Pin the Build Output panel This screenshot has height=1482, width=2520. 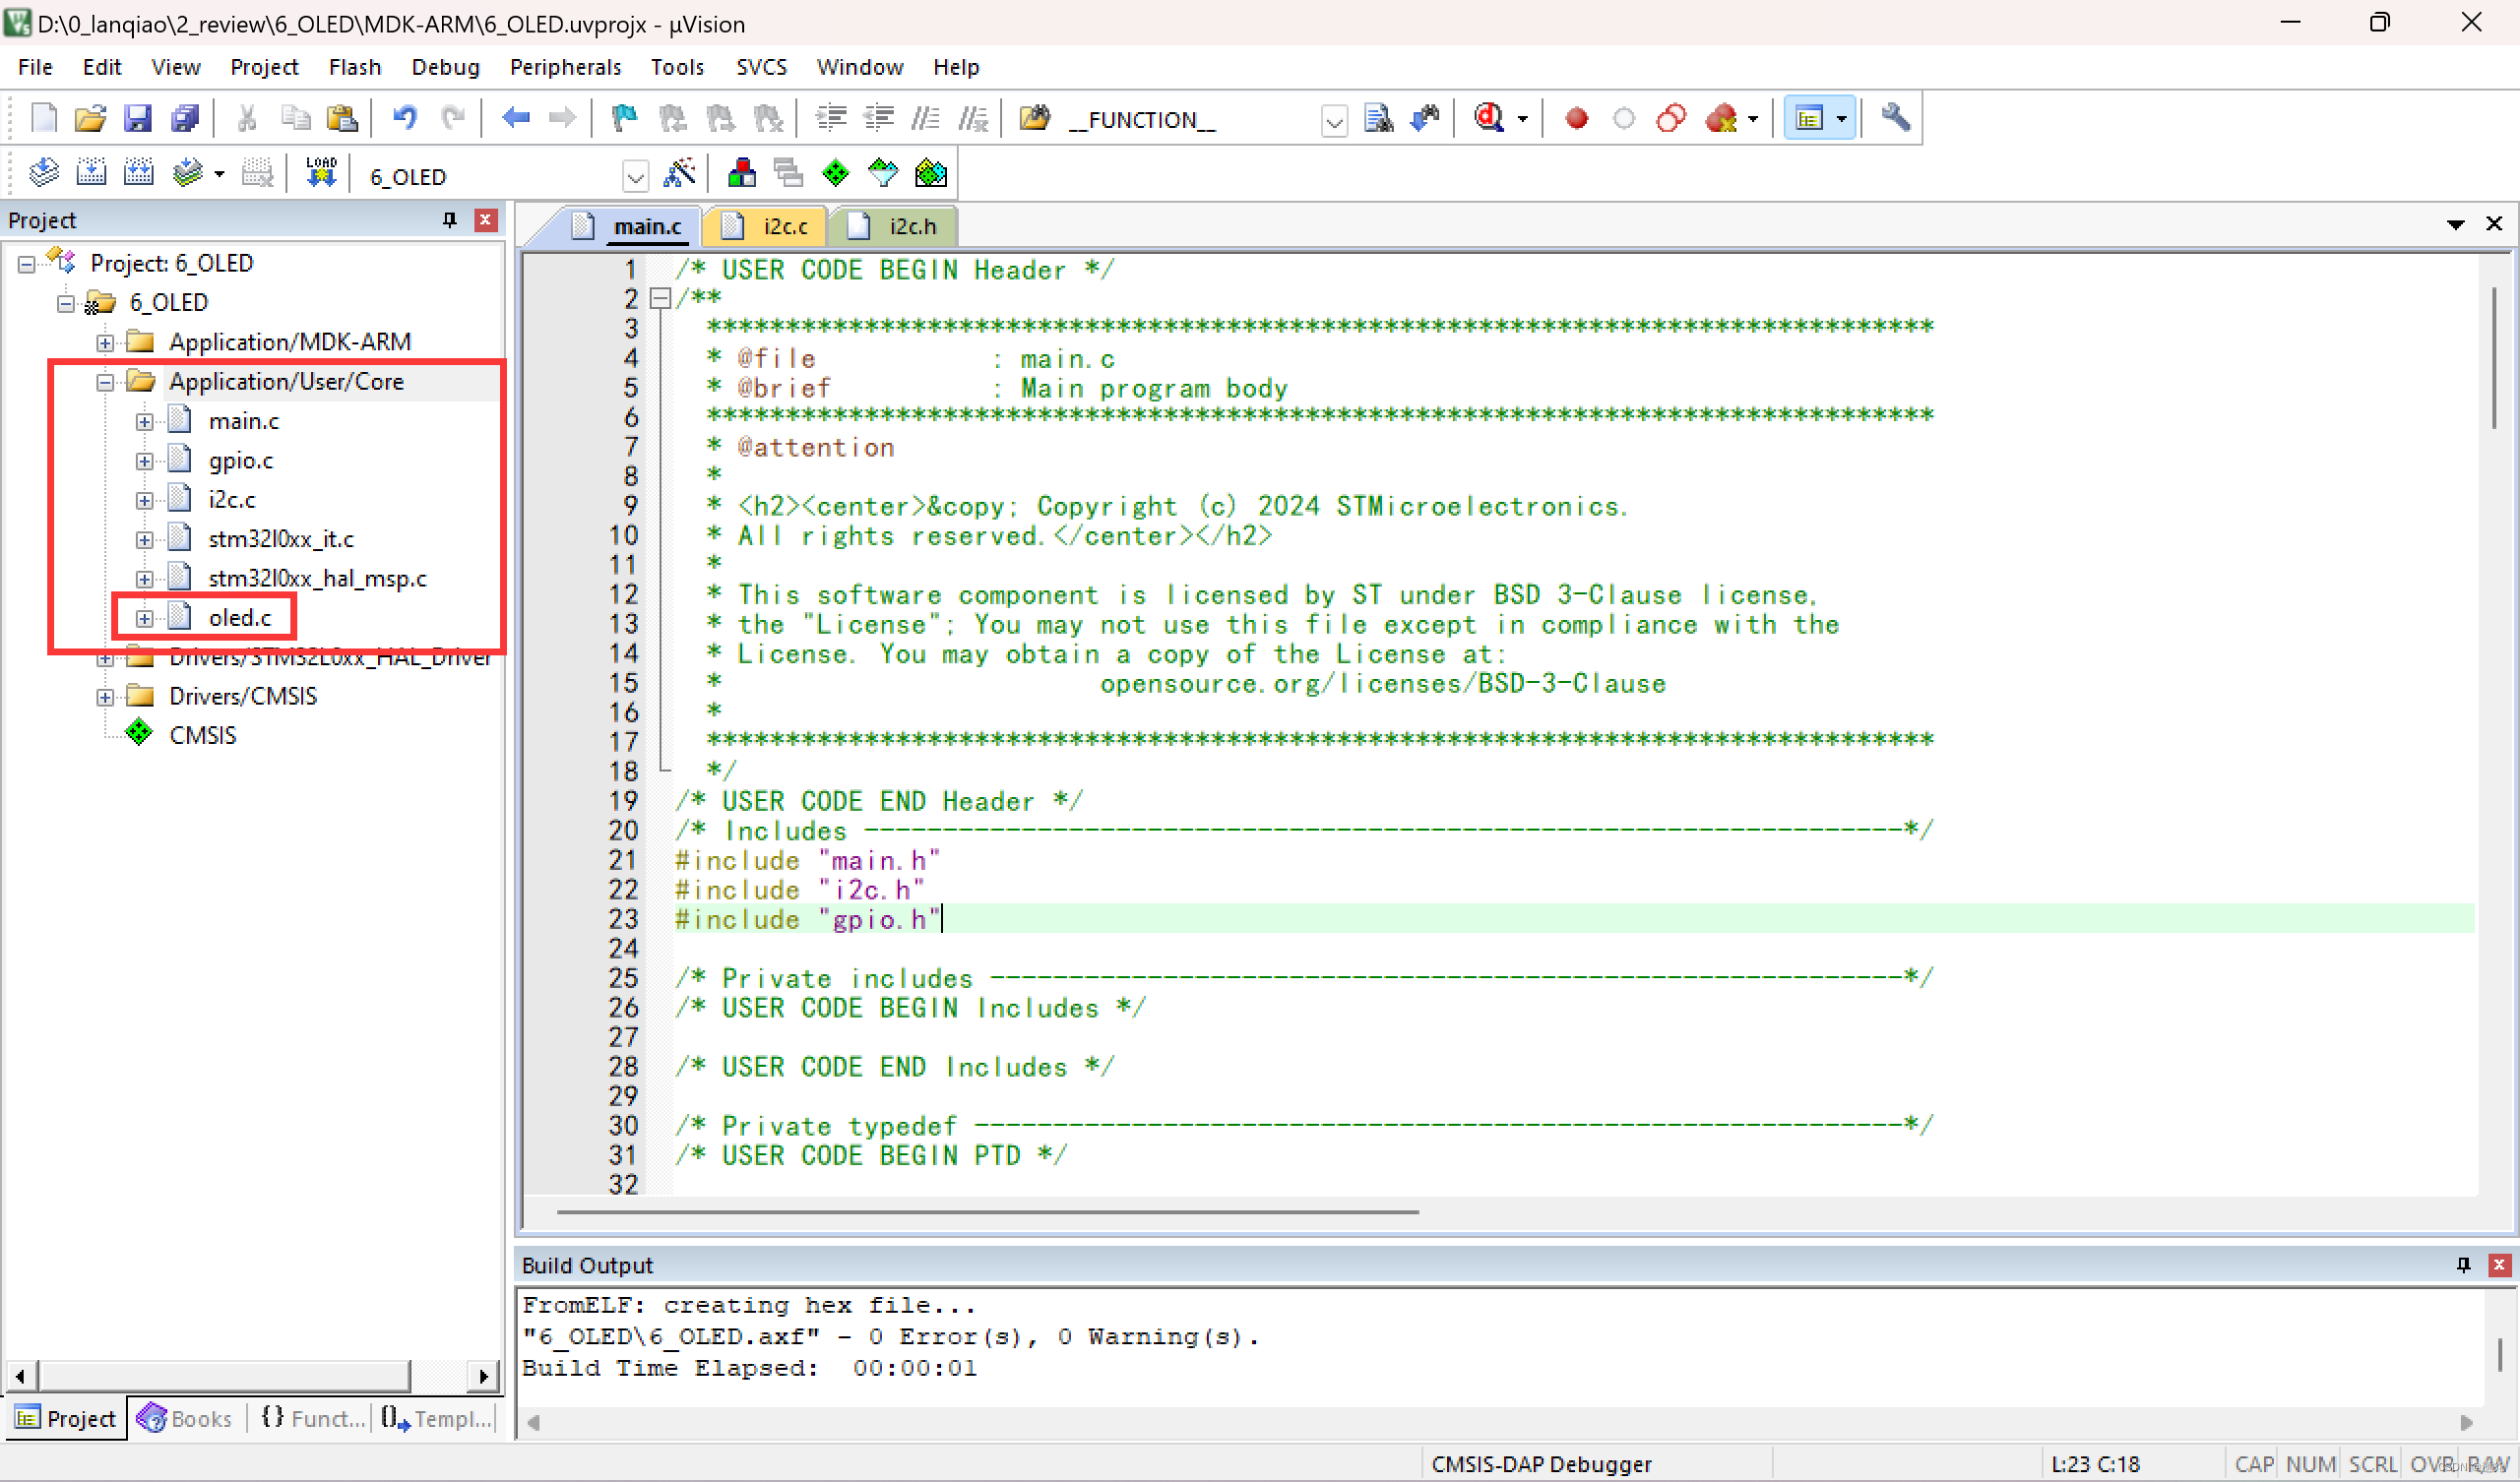[x=2463, y=1265]
